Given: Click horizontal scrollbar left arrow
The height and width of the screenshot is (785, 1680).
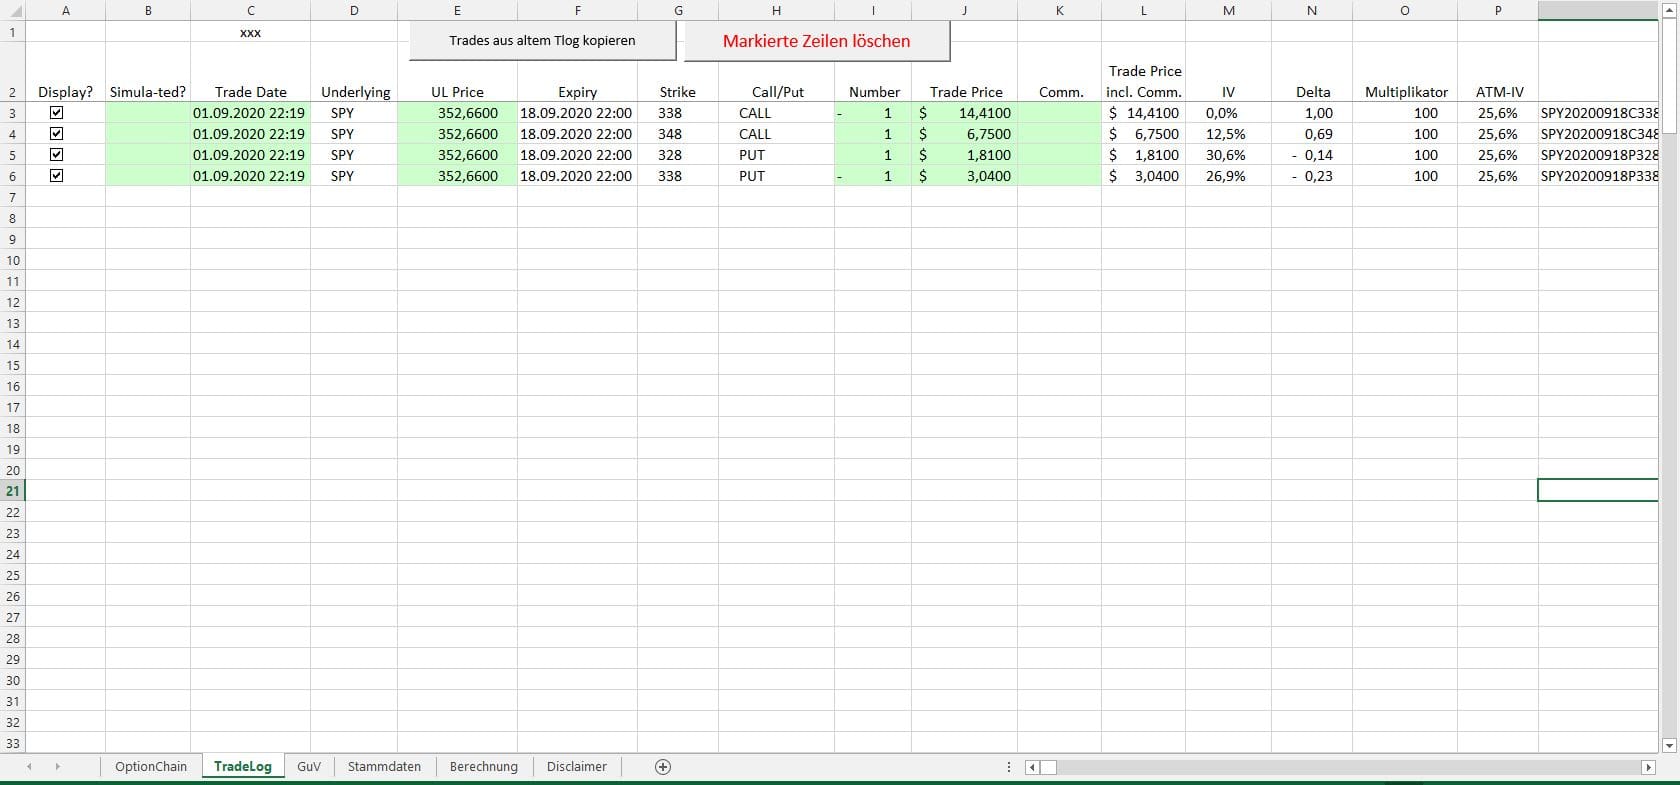Looking at the screenshot, I should [x=1034, y=767].
